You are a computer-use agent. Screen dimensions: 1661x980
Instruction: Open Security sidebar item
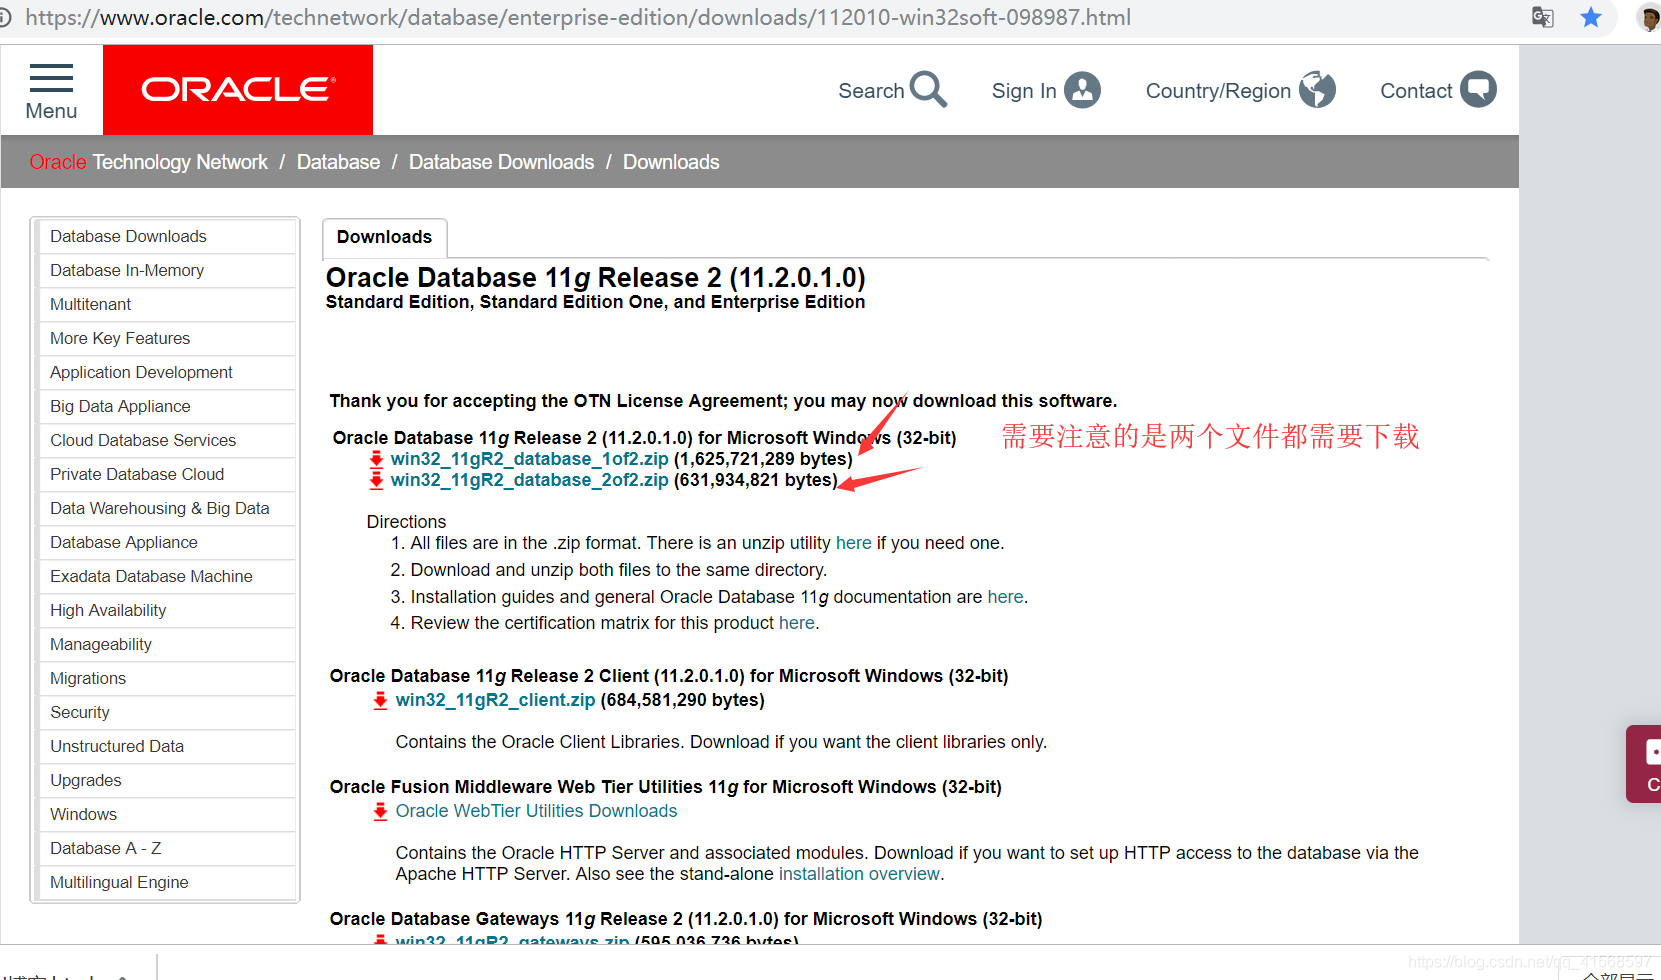pyautogui.click(x=167, y=713)
